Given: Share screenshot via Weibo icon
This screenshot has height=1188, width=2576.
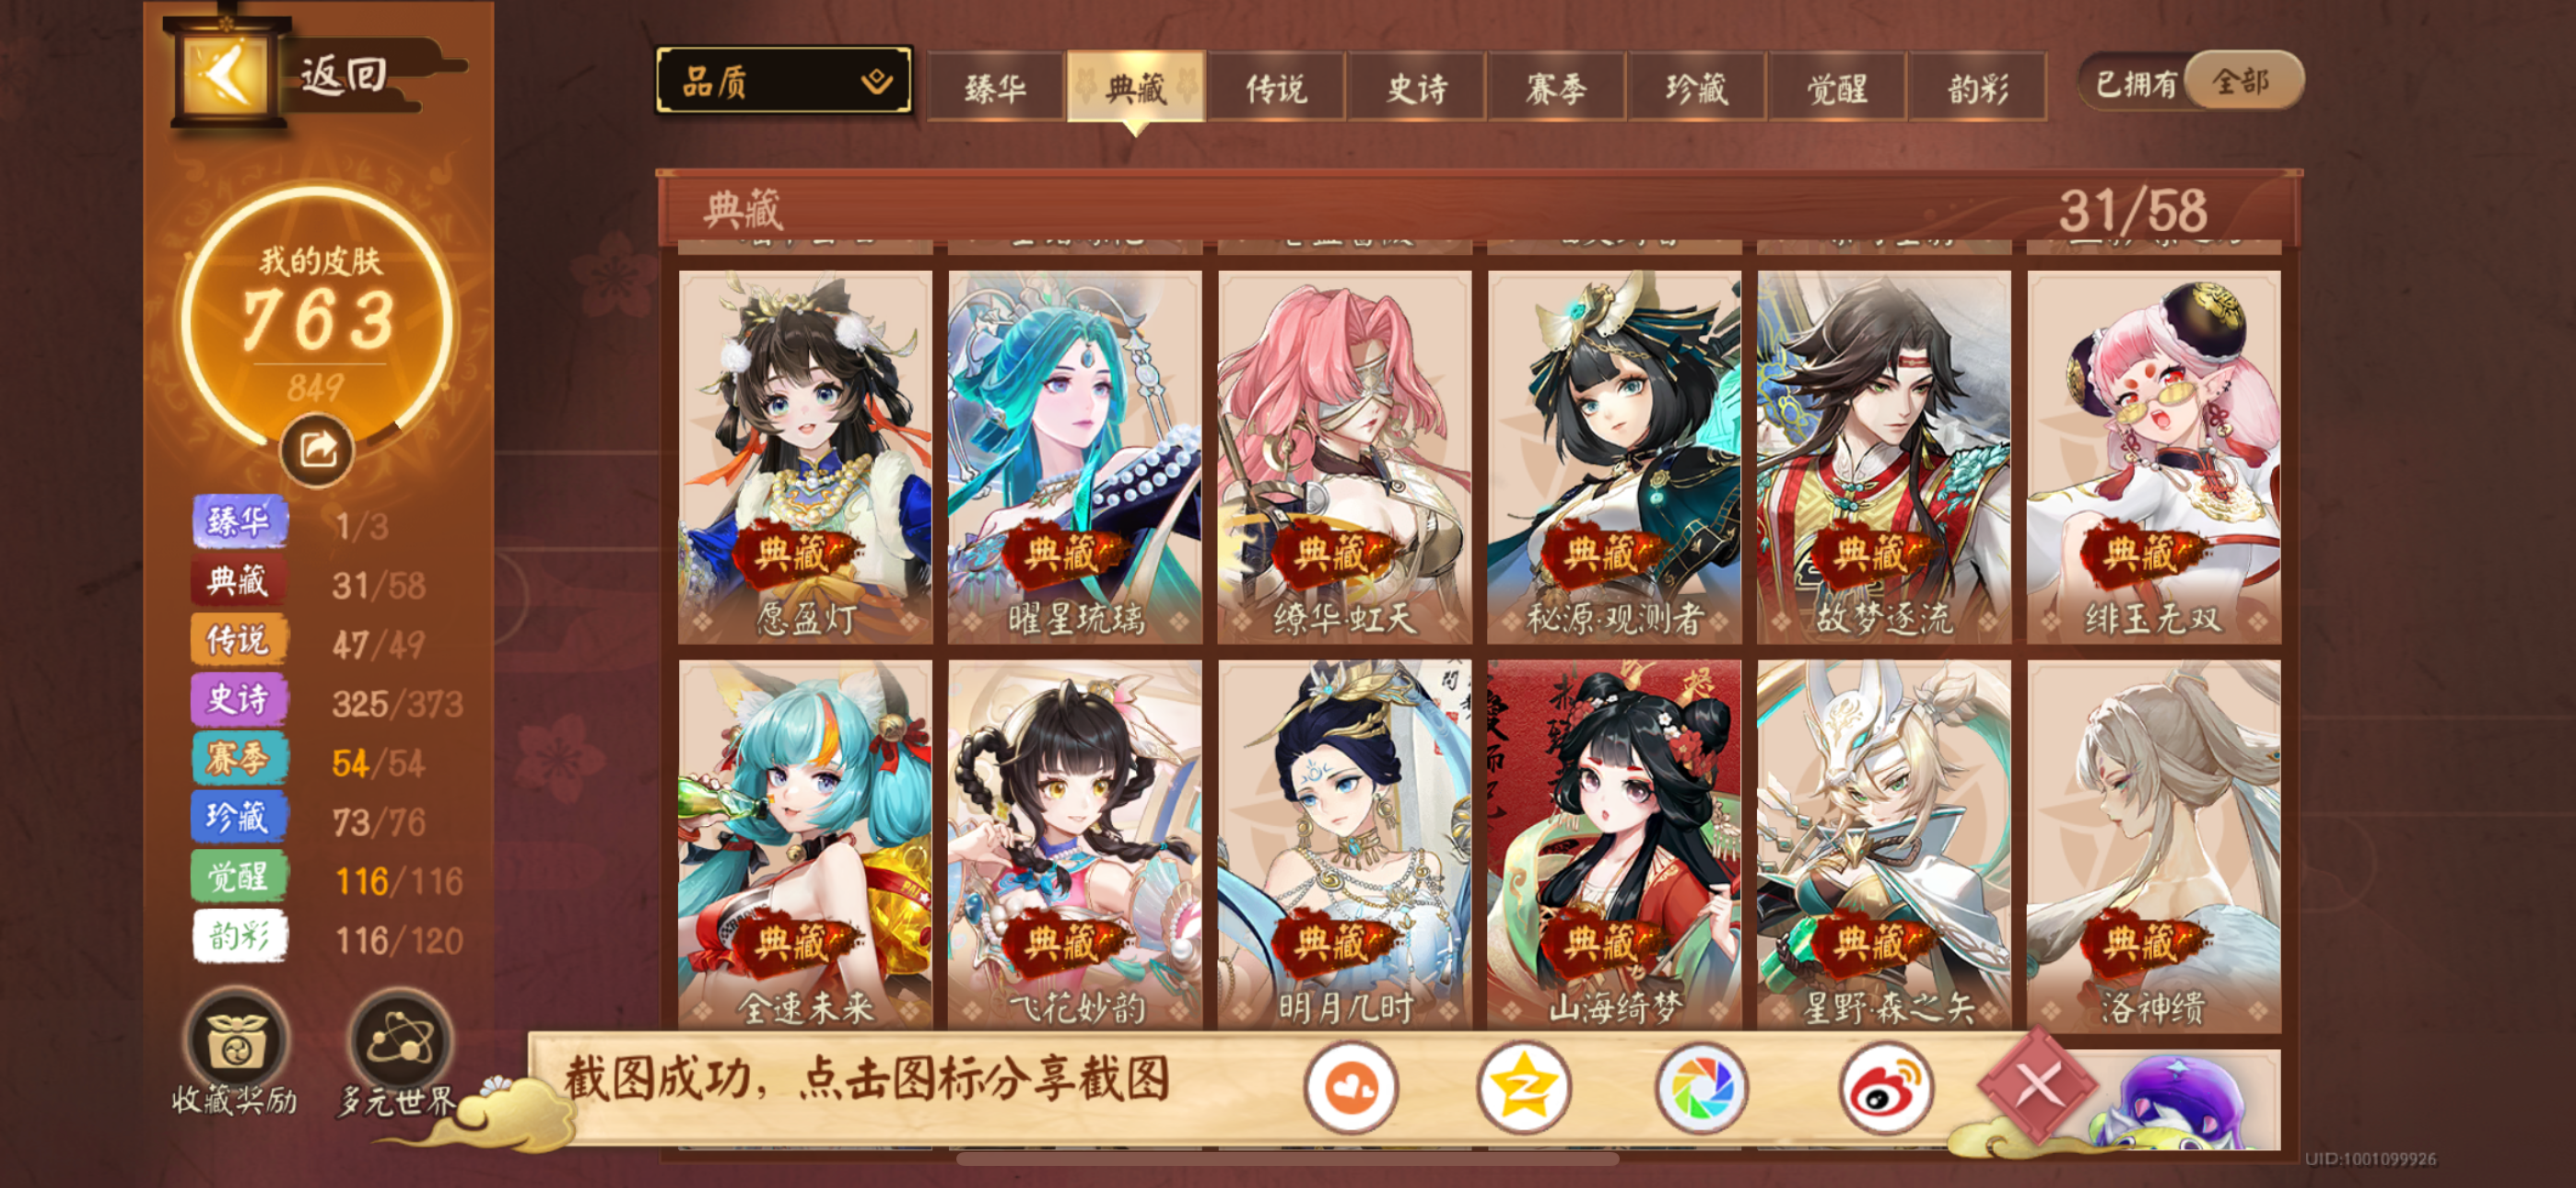Looking at the screenshot, I should 1886,1087.
